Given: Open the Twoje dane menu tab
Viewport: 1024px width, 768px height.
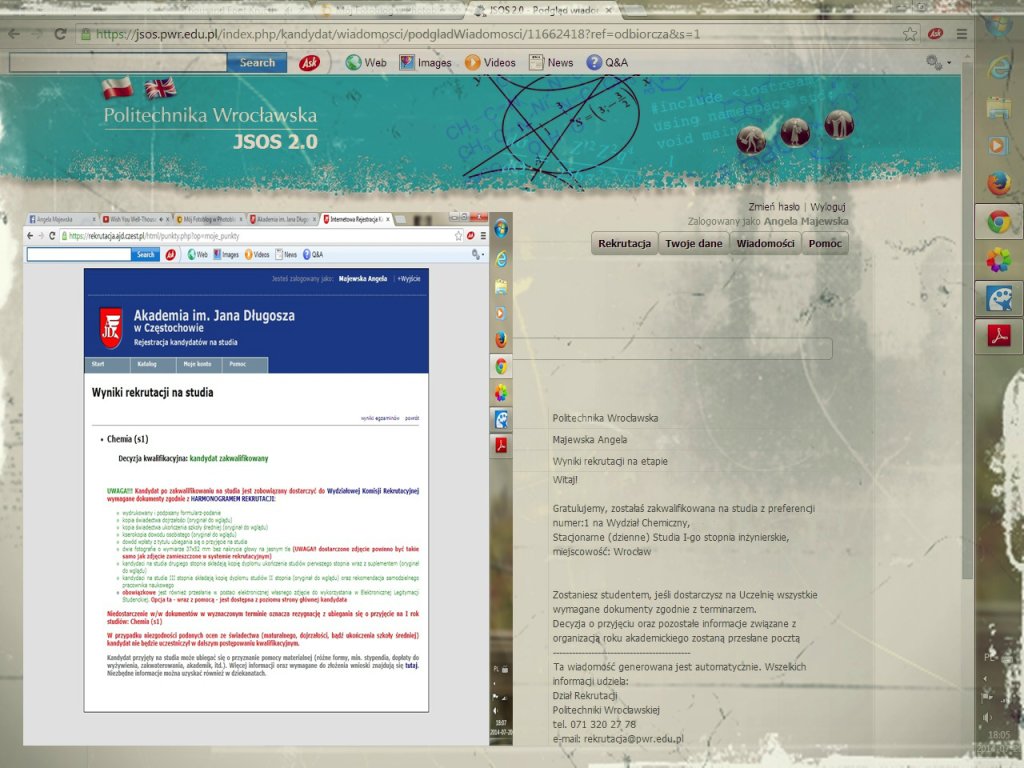Looking at the screenshot, I should point(694,244).
